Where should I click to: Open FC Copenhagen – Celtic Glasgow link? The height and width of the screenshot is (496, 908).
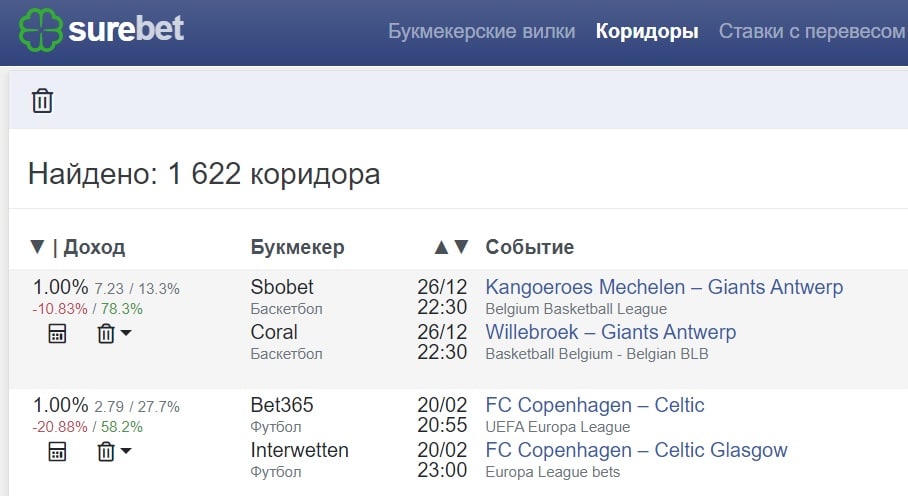point(636,450)
